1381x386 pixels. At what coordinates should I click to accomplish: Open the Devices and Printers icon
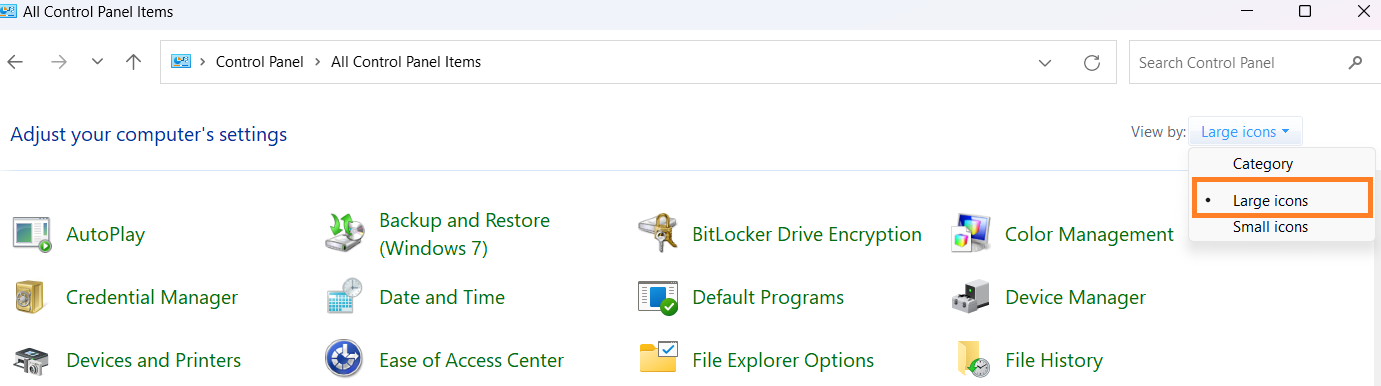coord(32,360)
